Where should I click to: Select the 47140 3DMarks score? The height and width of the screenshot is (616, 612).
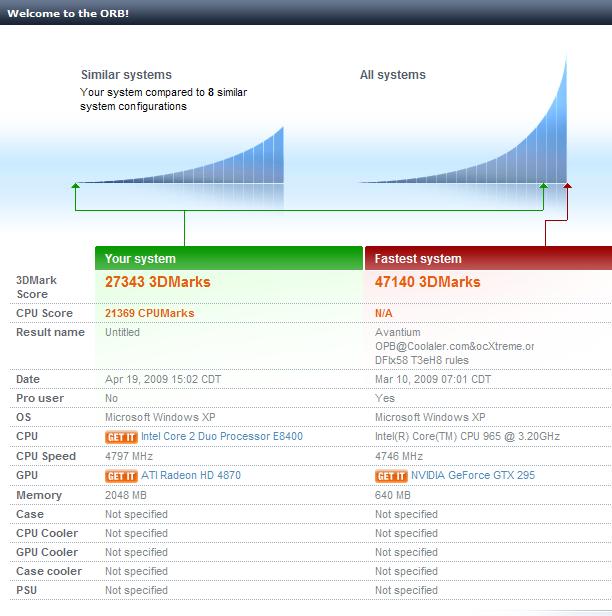pyautogui.click(x=427, y=282)
